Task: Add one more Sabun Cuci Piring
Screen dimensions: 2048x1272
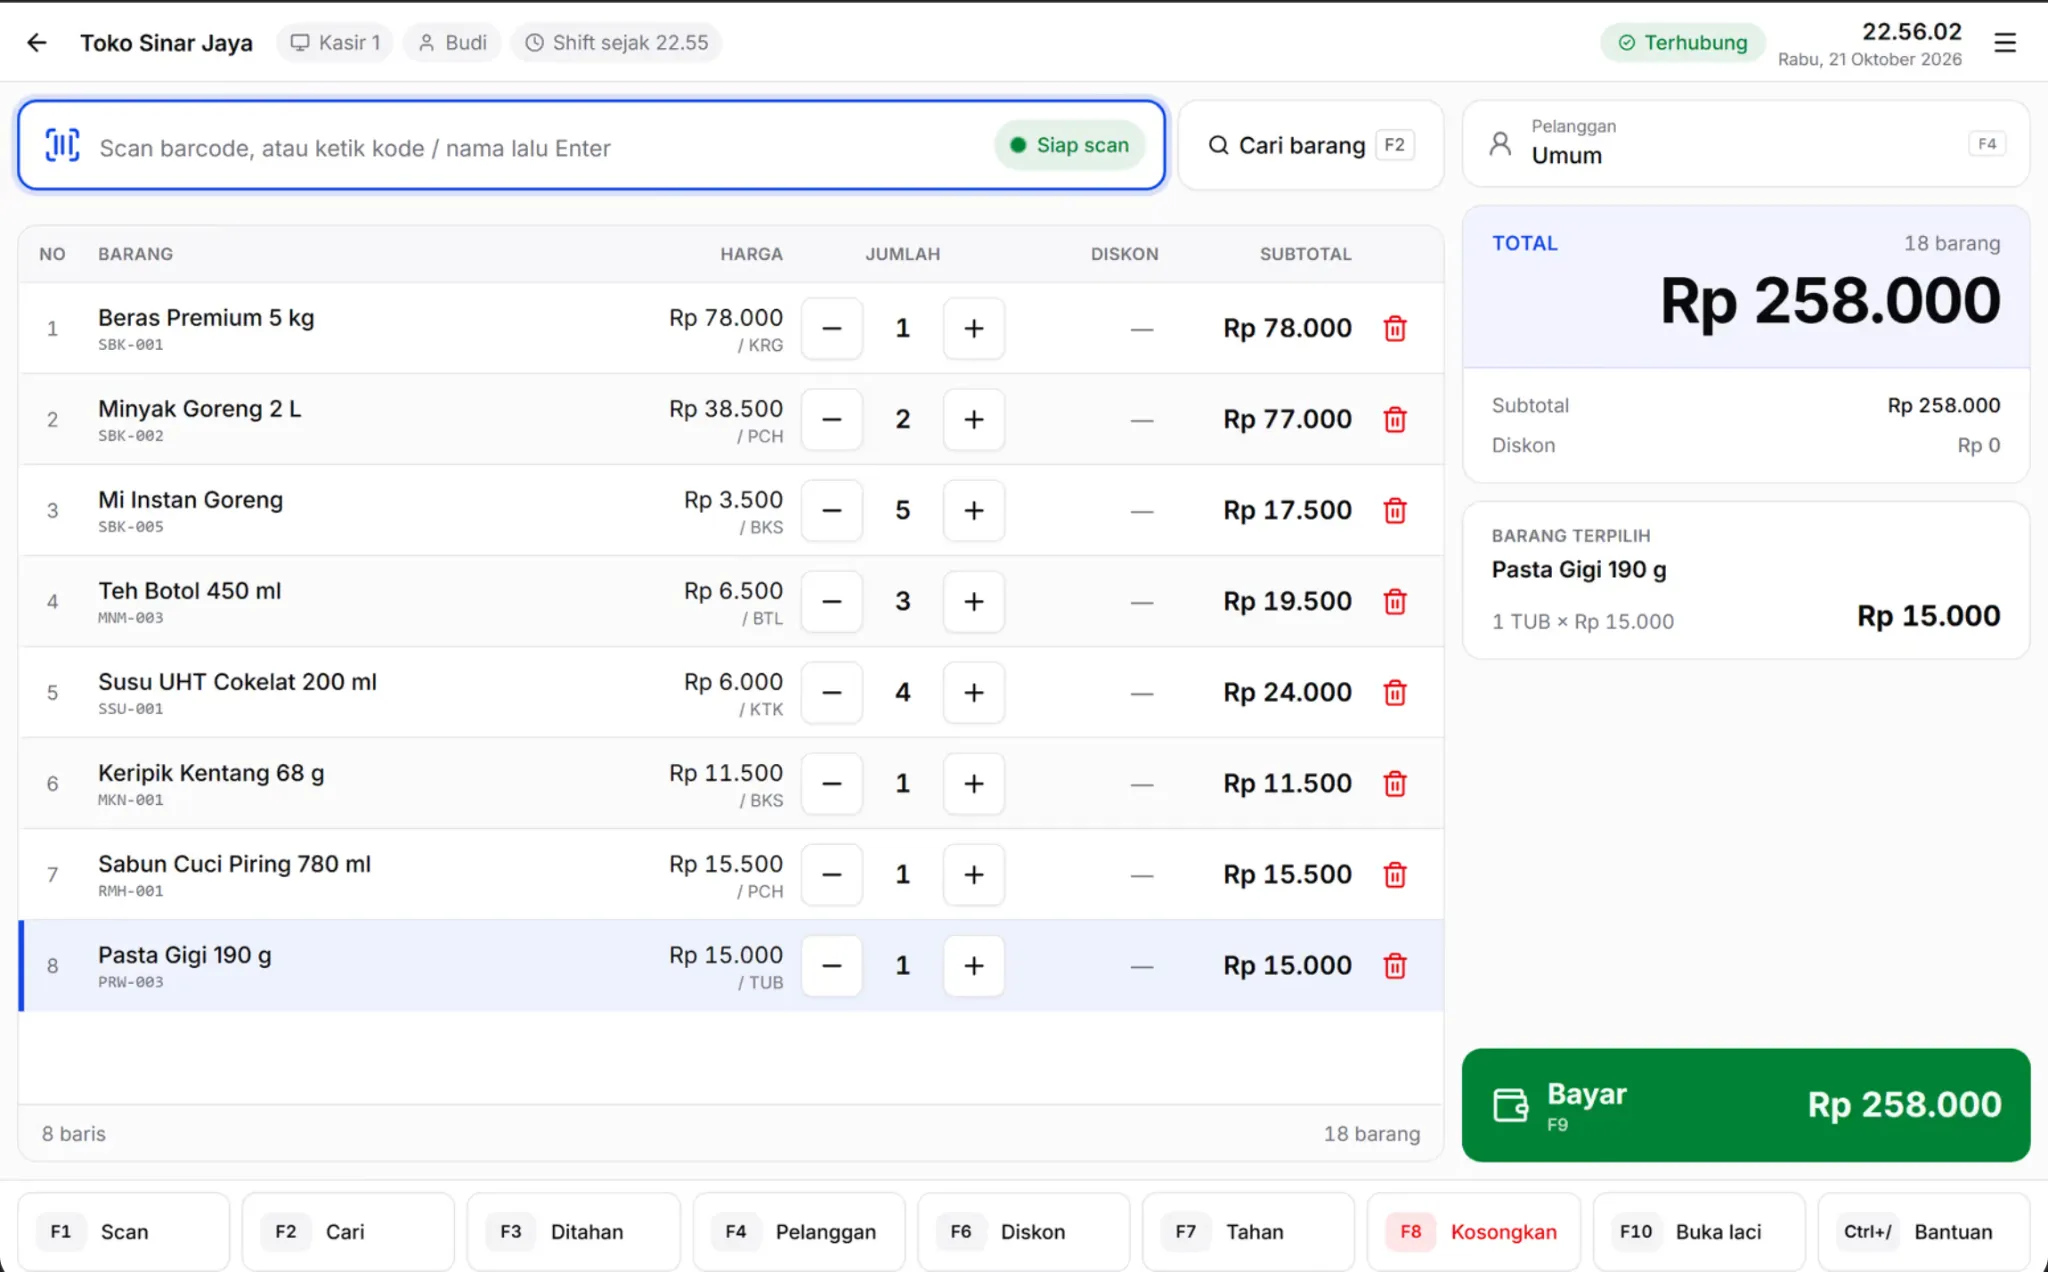Action: coord(973,874)
